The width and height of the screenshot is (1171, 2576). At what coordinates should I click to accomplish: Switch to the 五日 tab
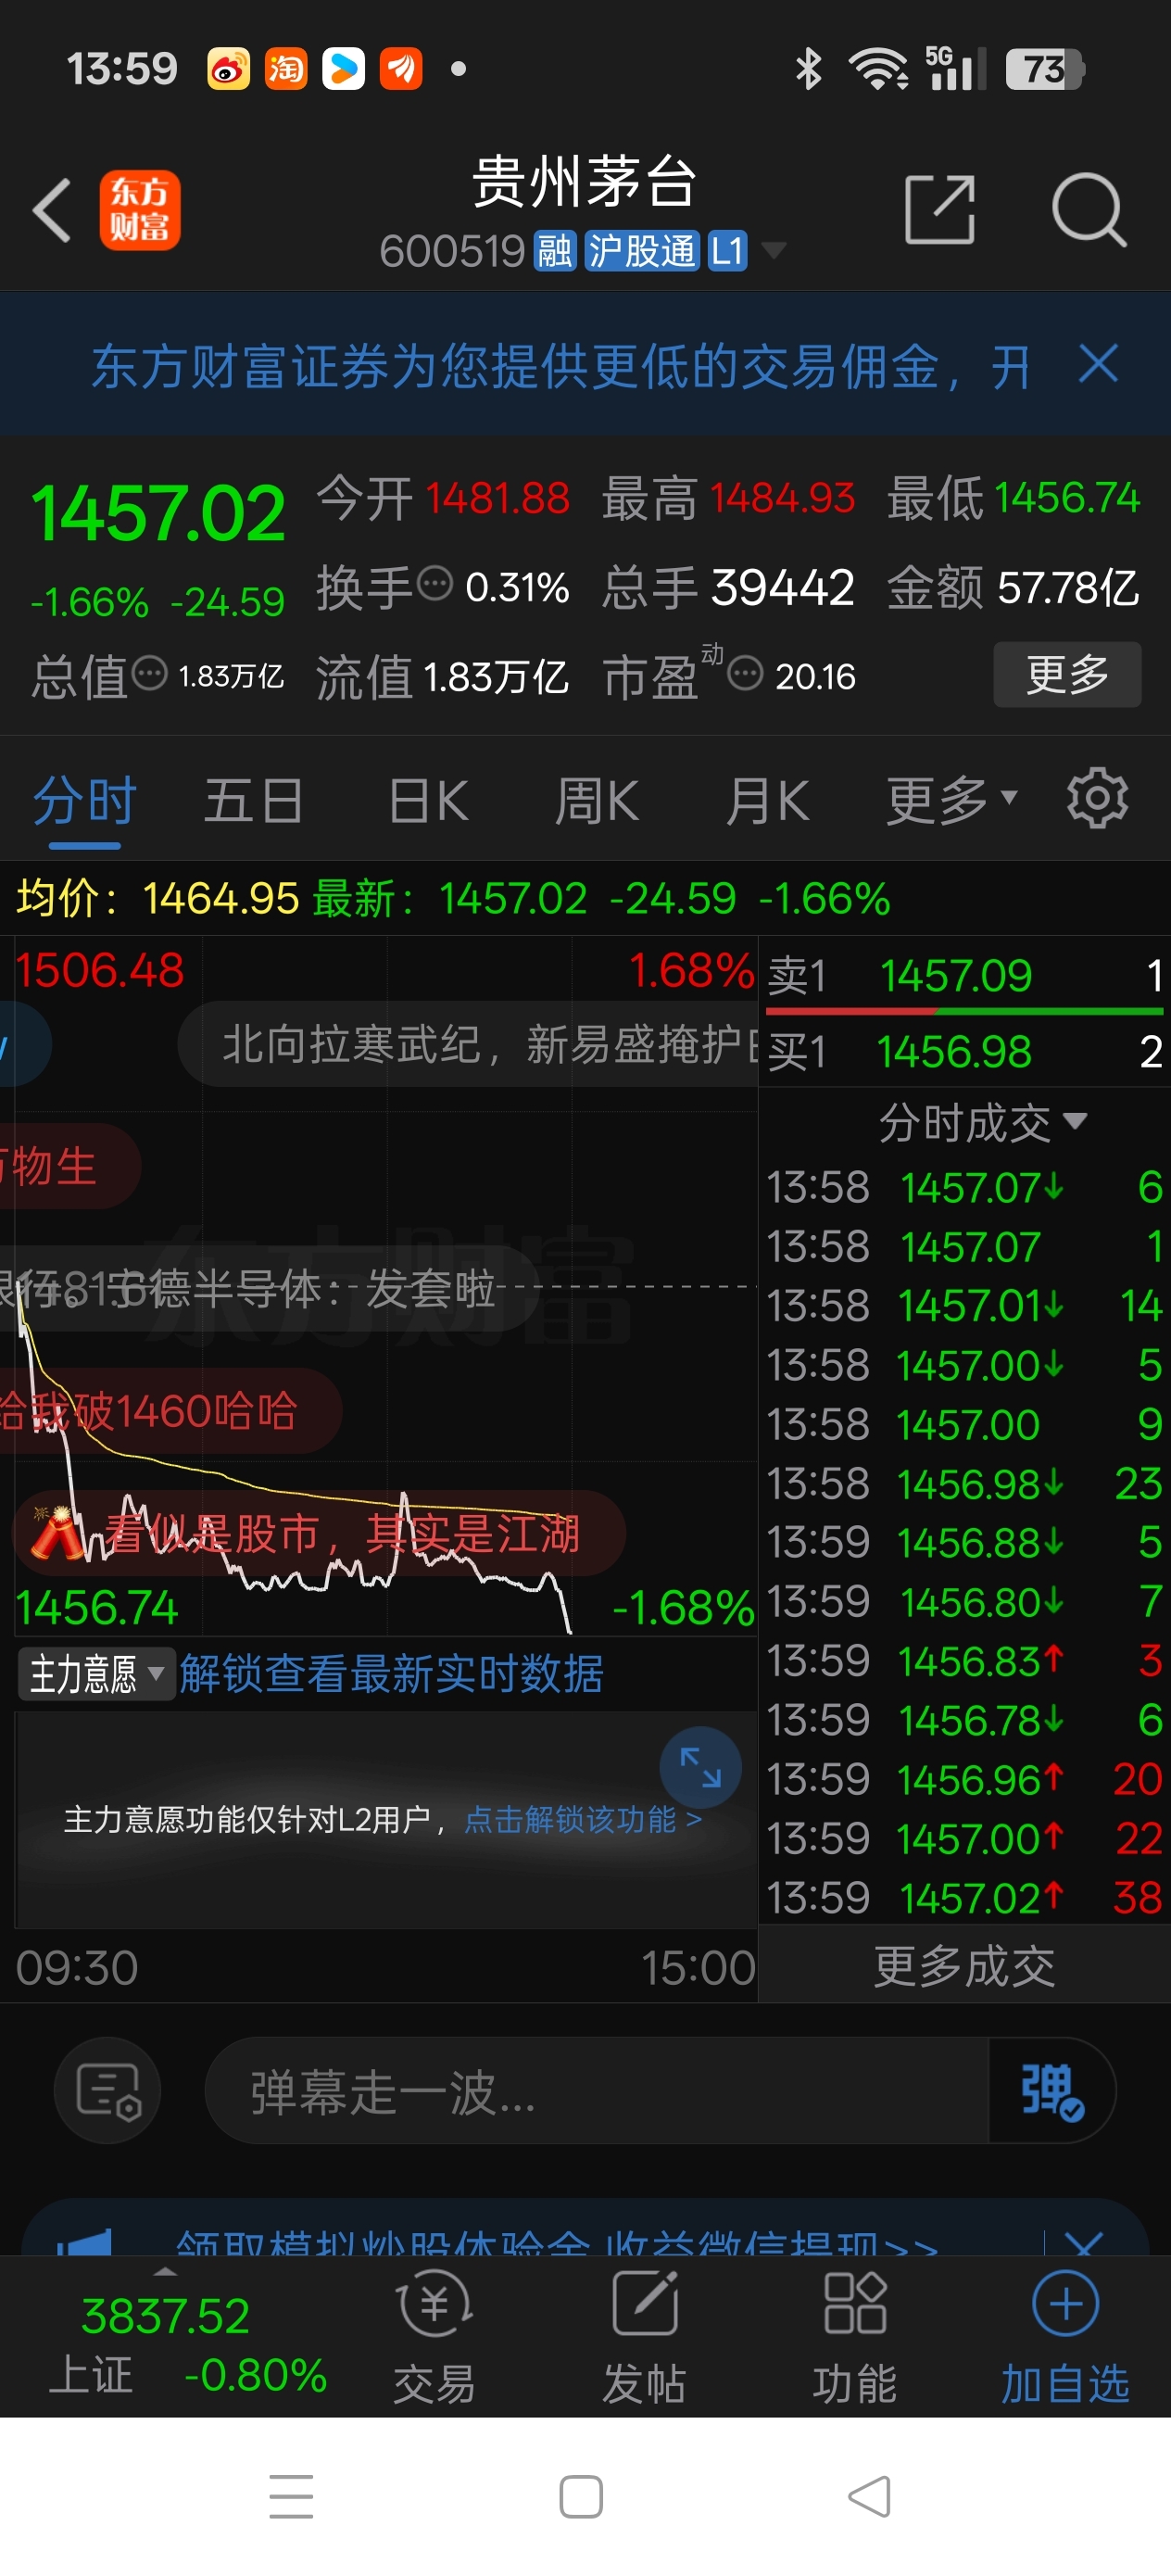point(254,802)
